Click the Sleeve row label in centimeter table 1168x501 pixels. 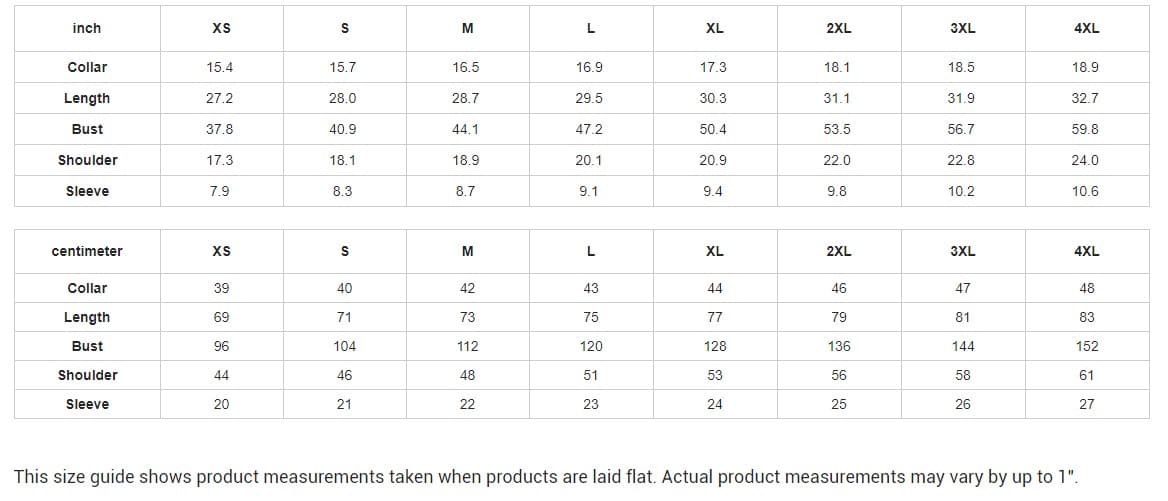[x=87, y=404]
